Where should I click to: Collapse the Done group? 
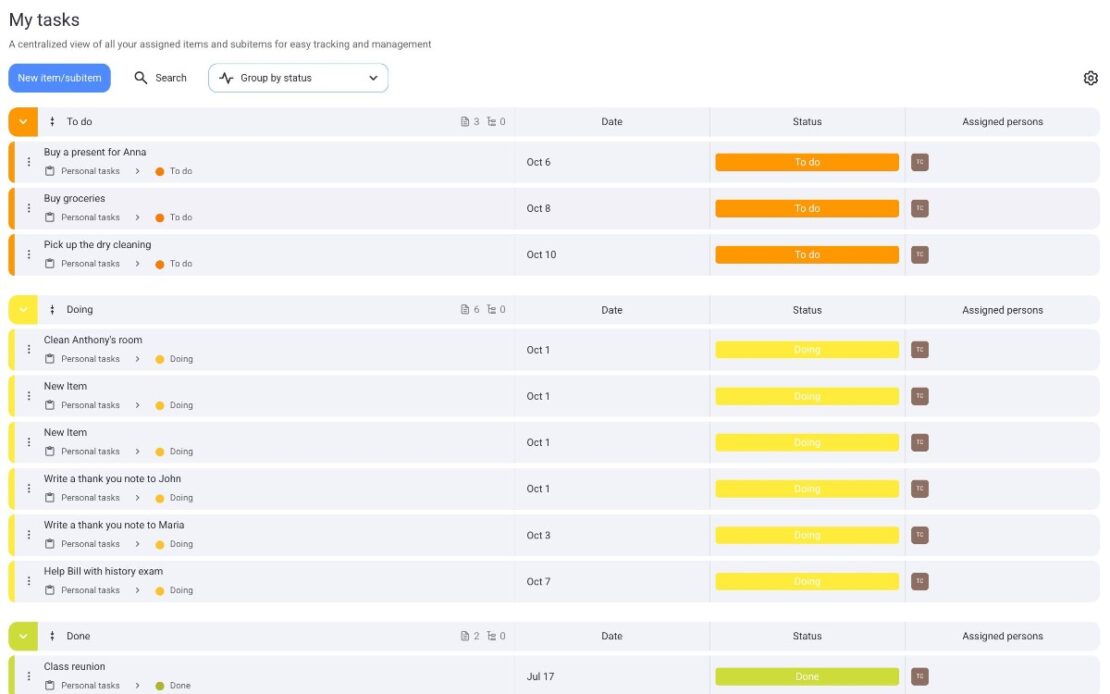[23, 636]
